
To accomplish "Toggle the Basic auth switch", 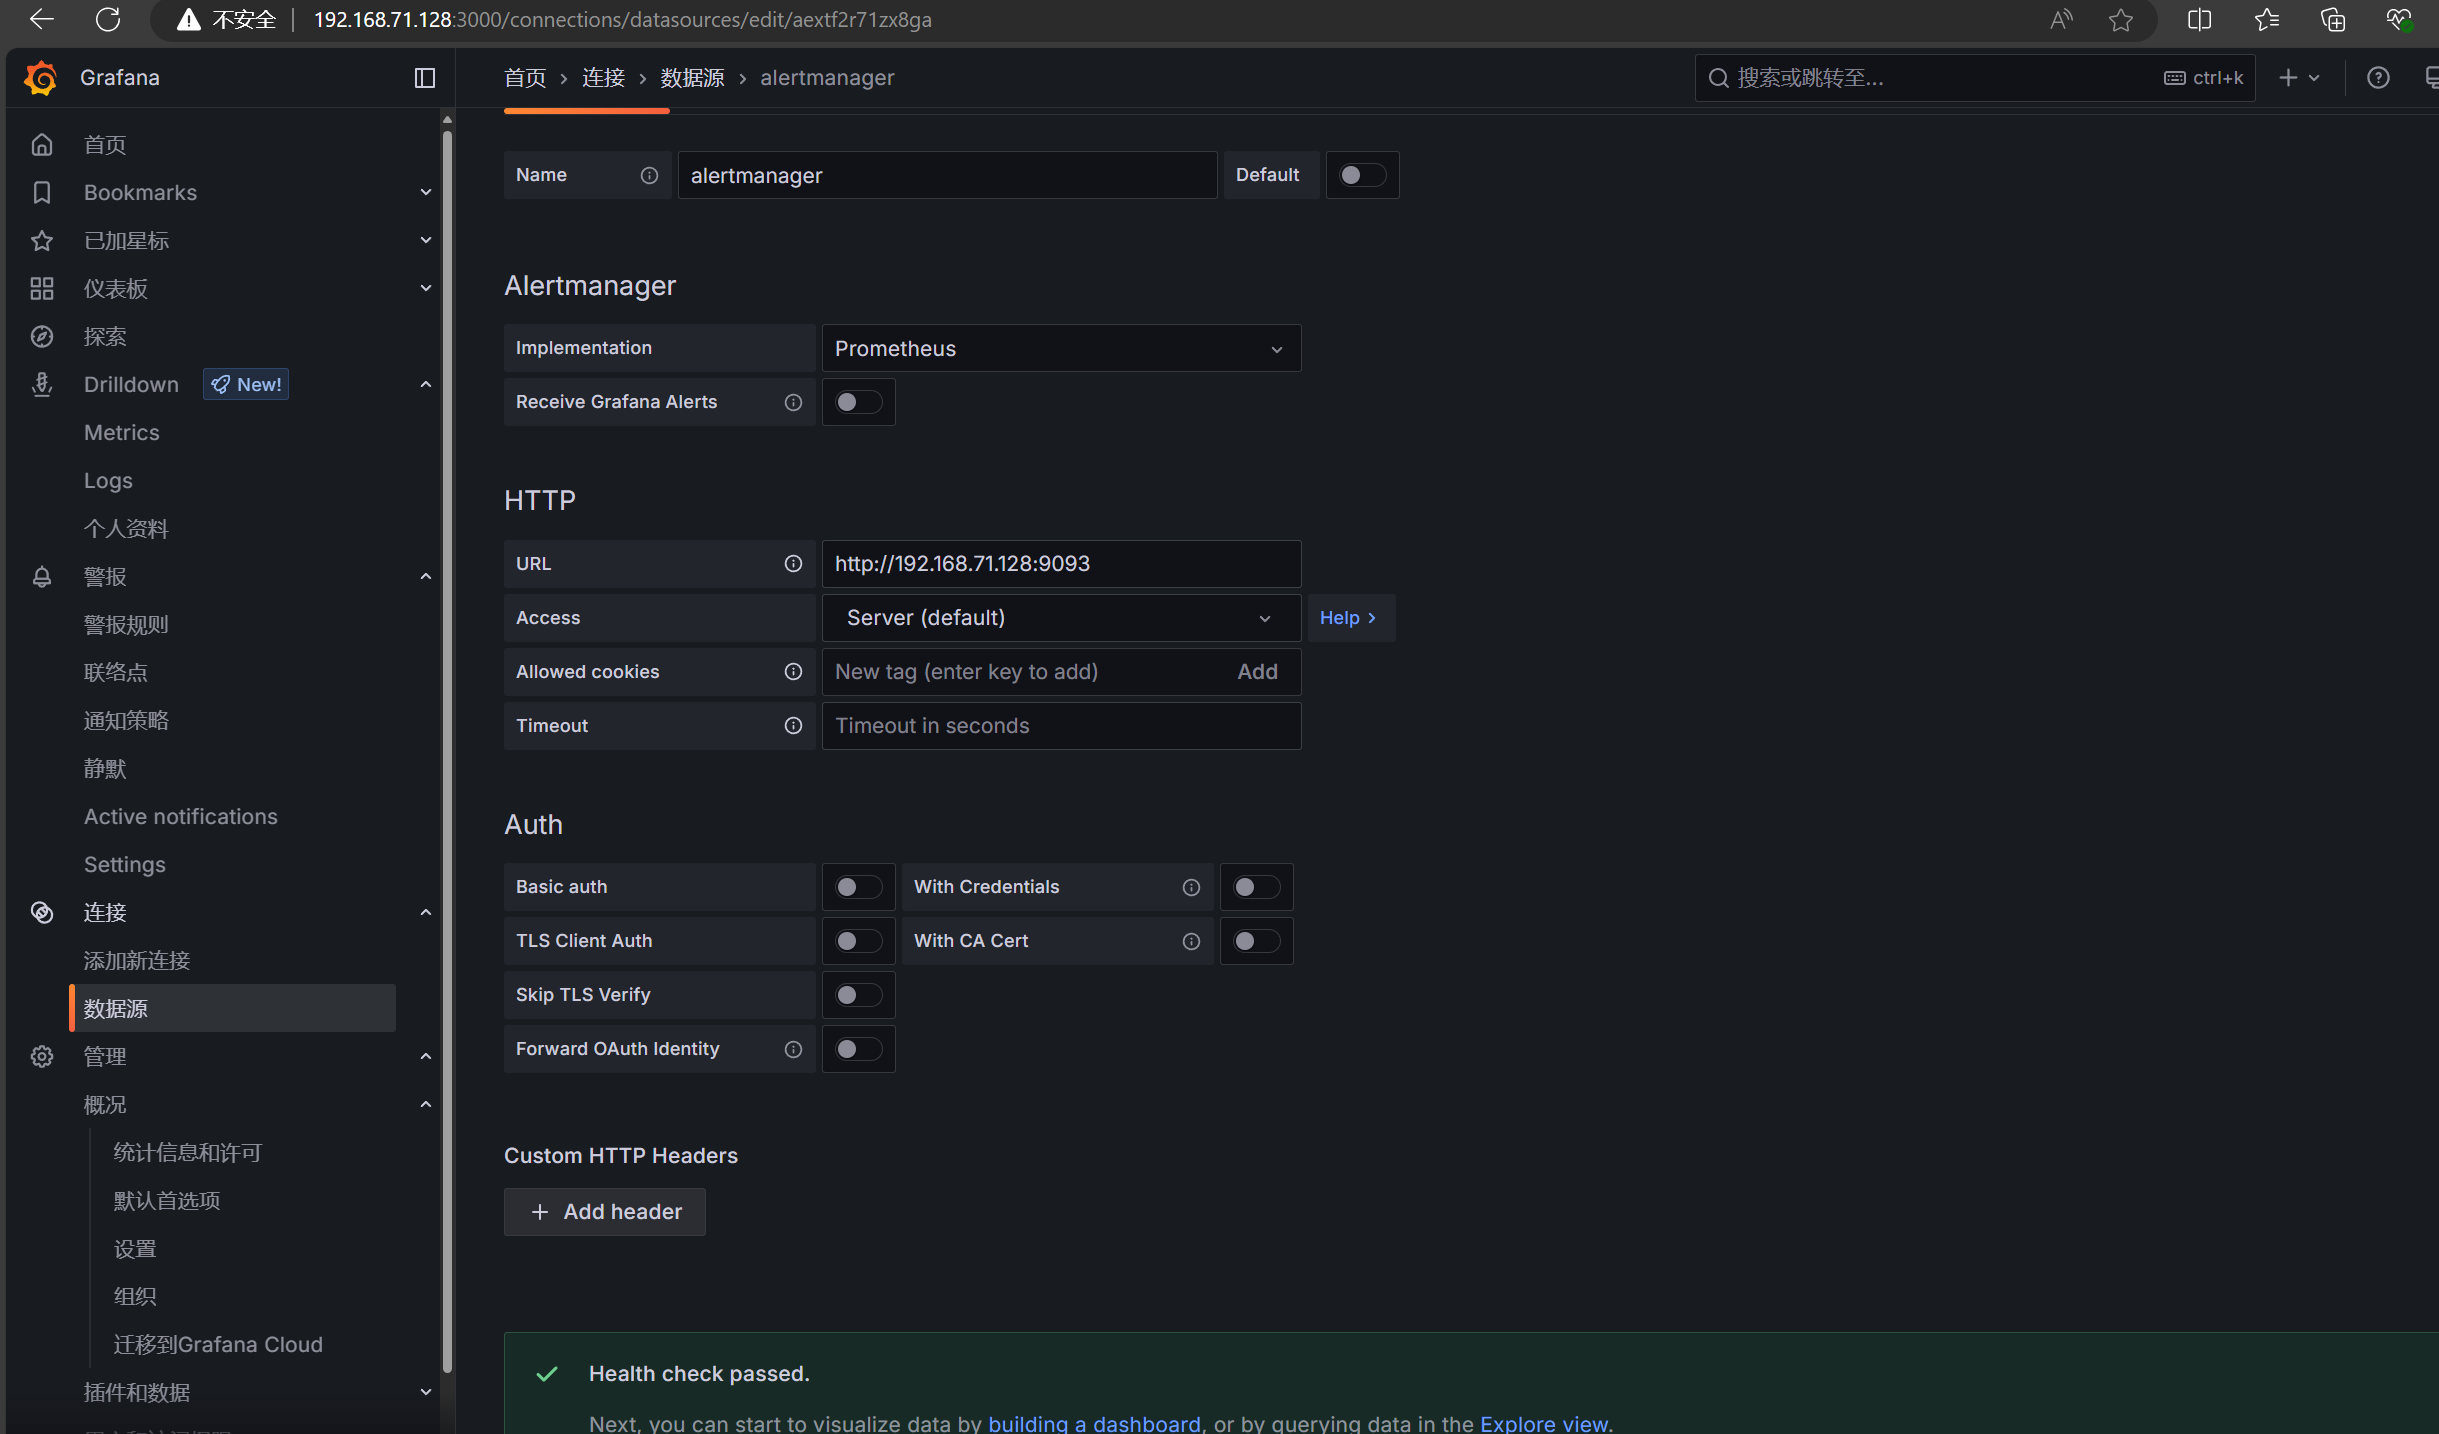I will click(x=859, y=888).
